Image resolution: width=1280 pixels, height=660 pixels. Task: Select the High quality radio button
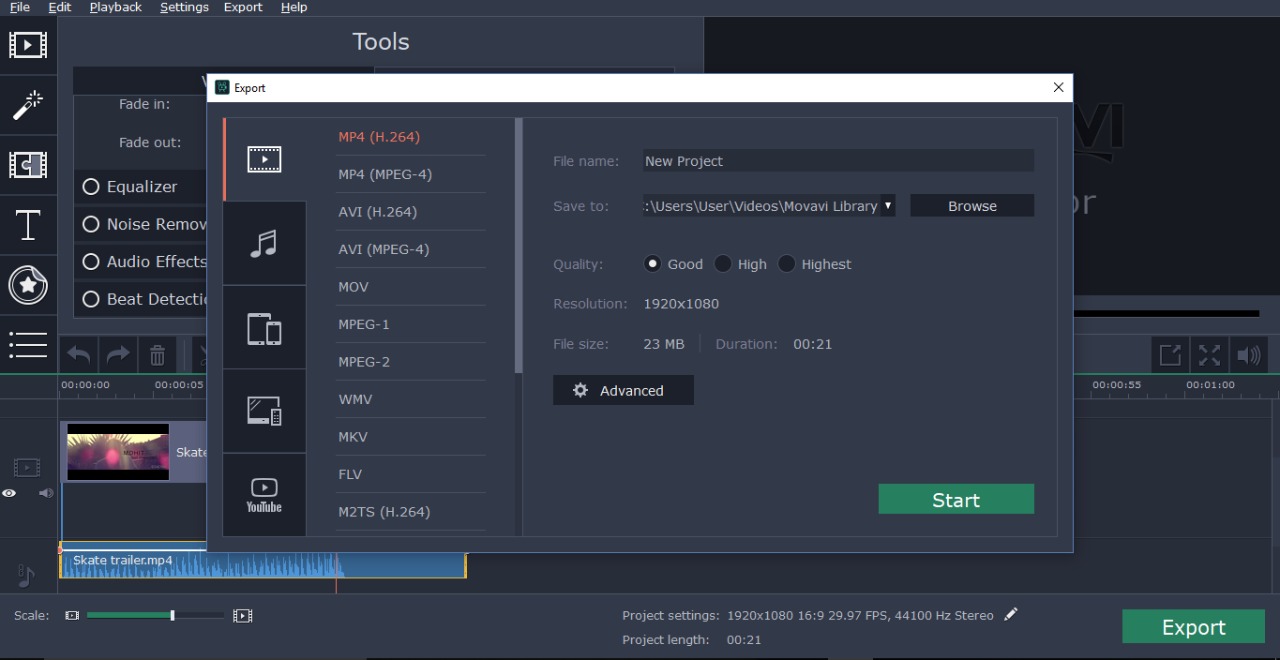tap(723, 264)
